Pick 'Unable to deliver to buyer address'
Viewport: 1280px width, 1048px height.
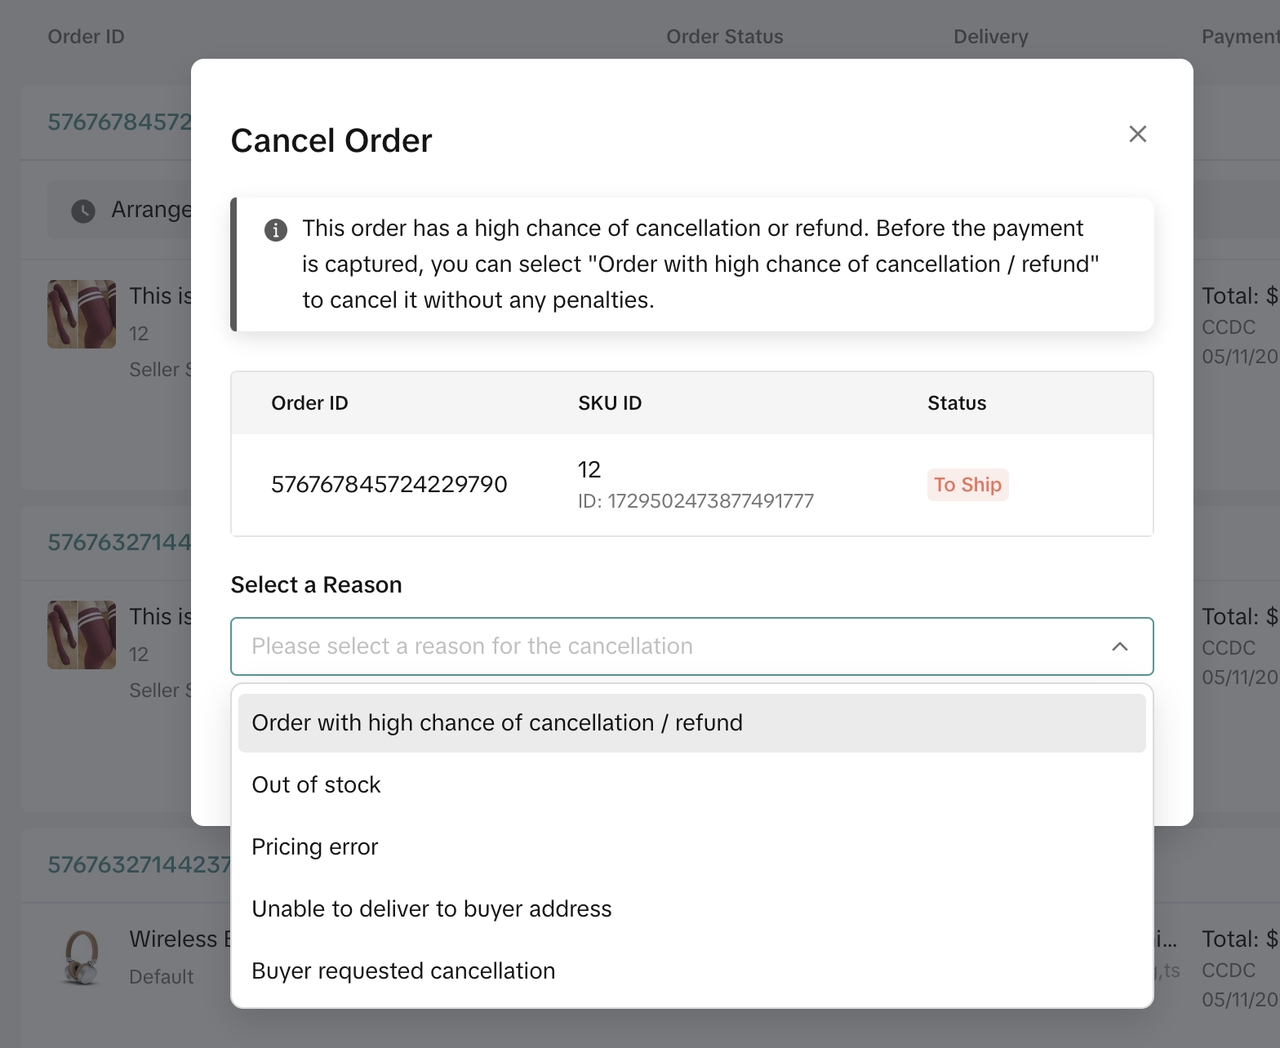tap(431, 909)
